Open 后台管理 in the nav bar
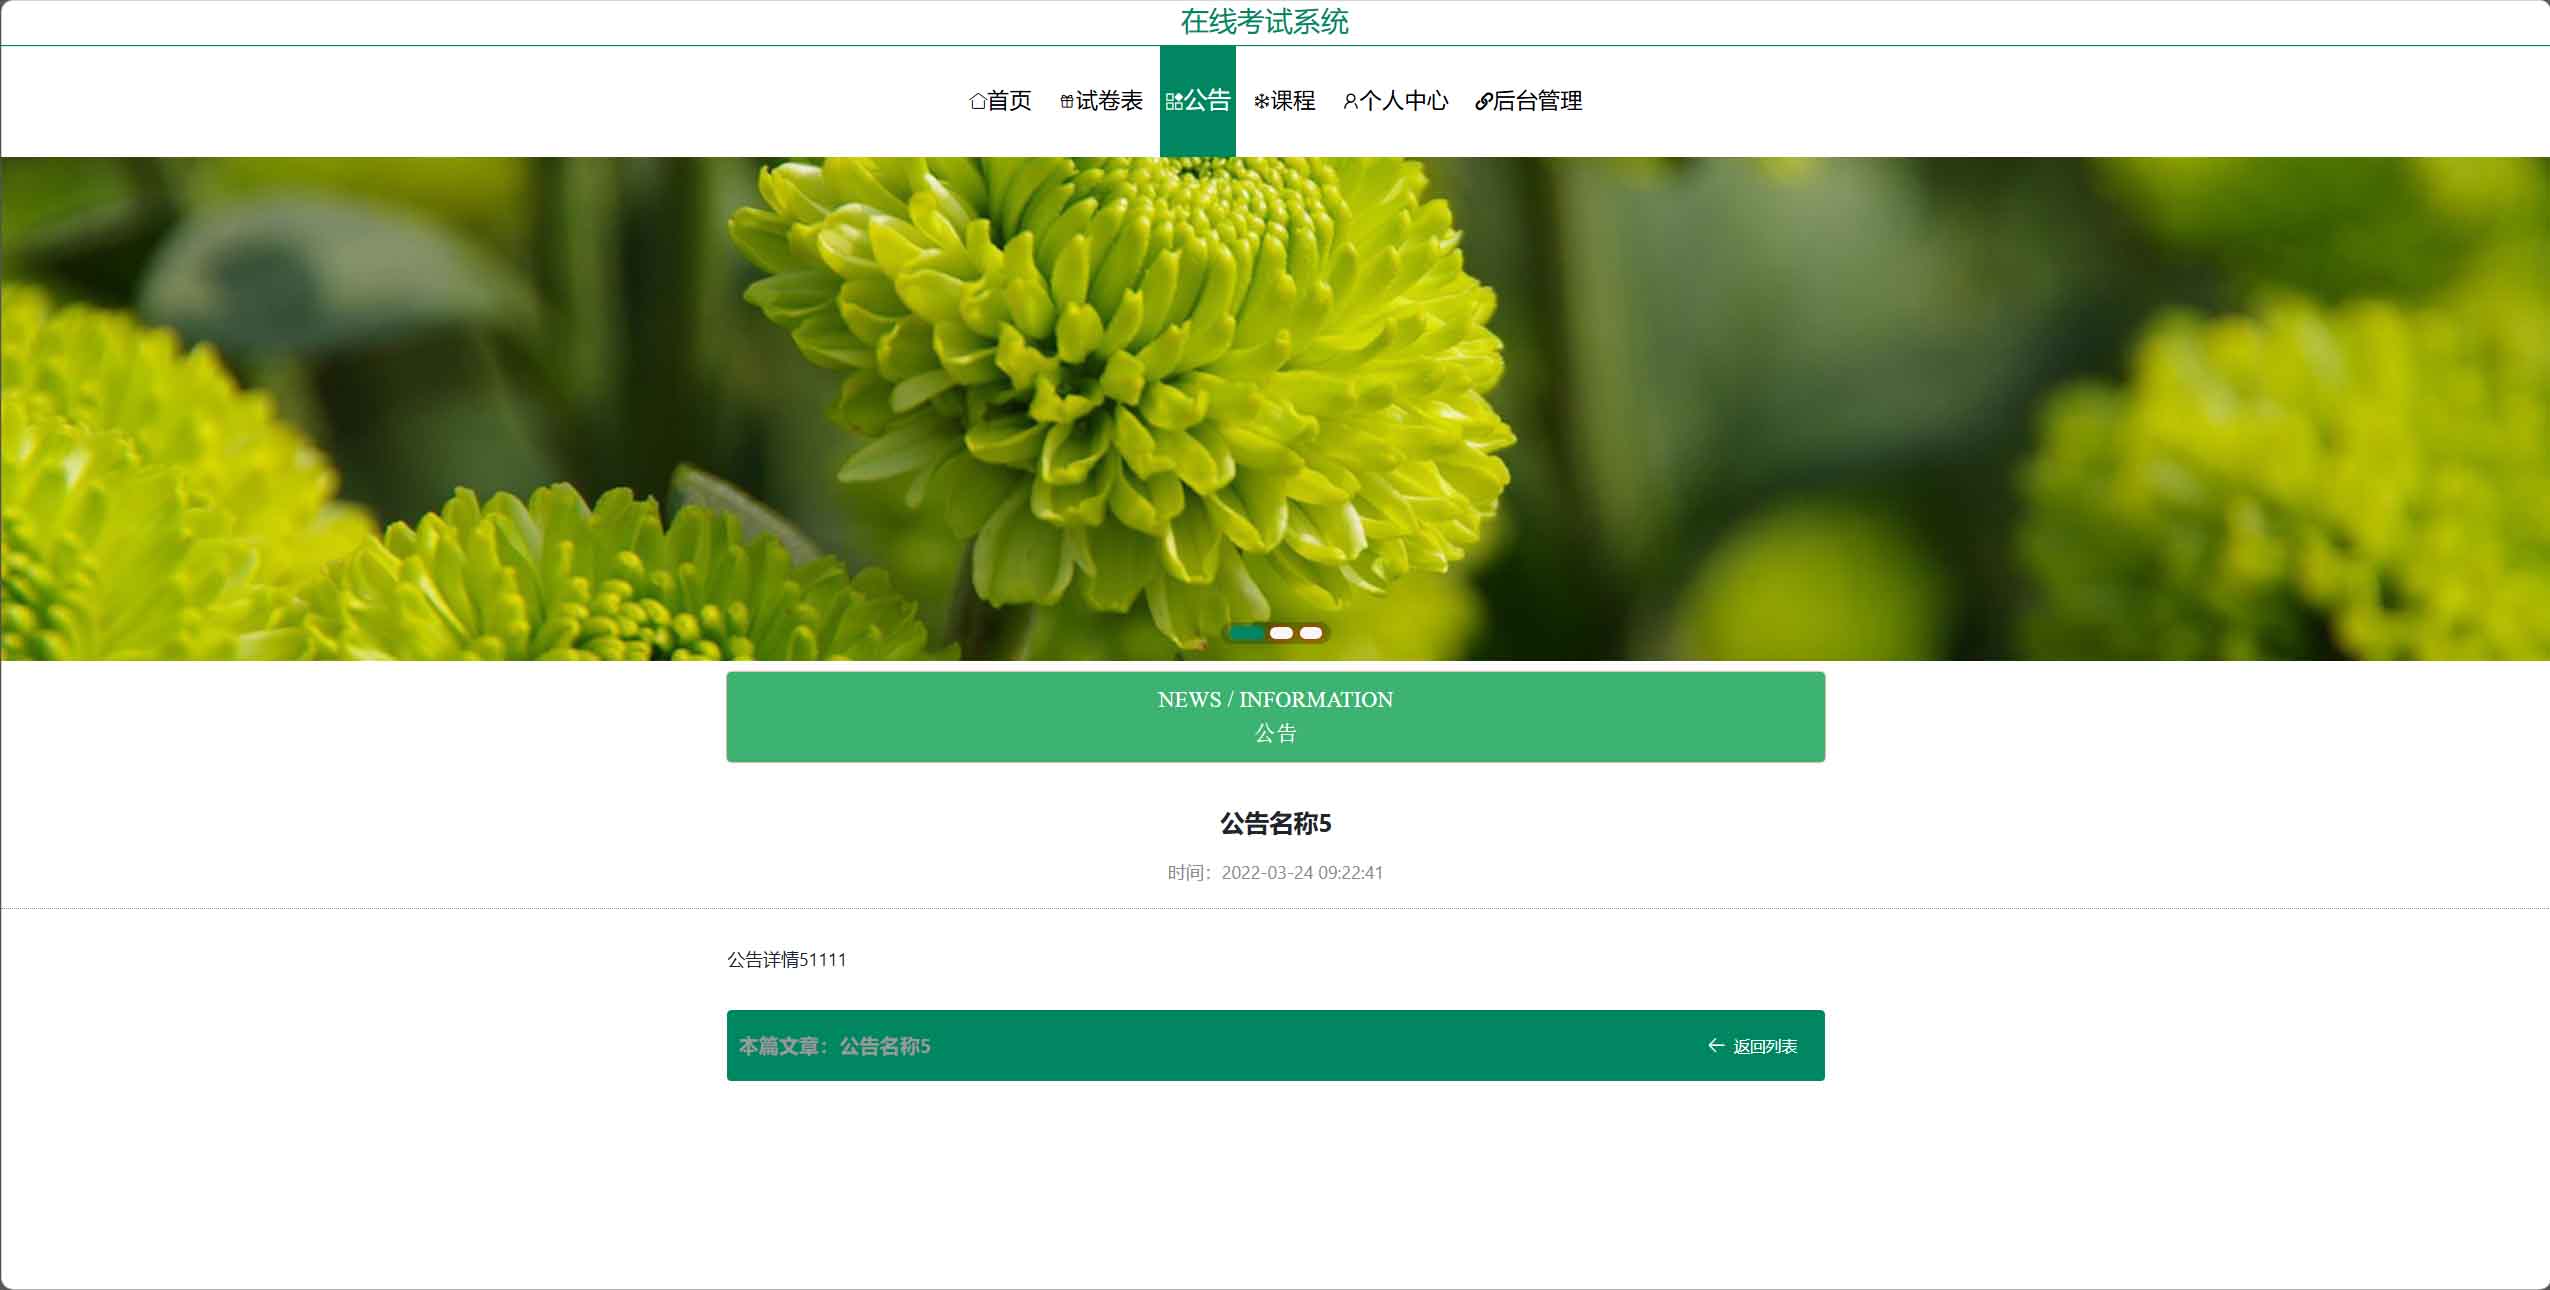Image resolution: width=2550 pixels, height=1290 pixels. (x=1528, y=101)
